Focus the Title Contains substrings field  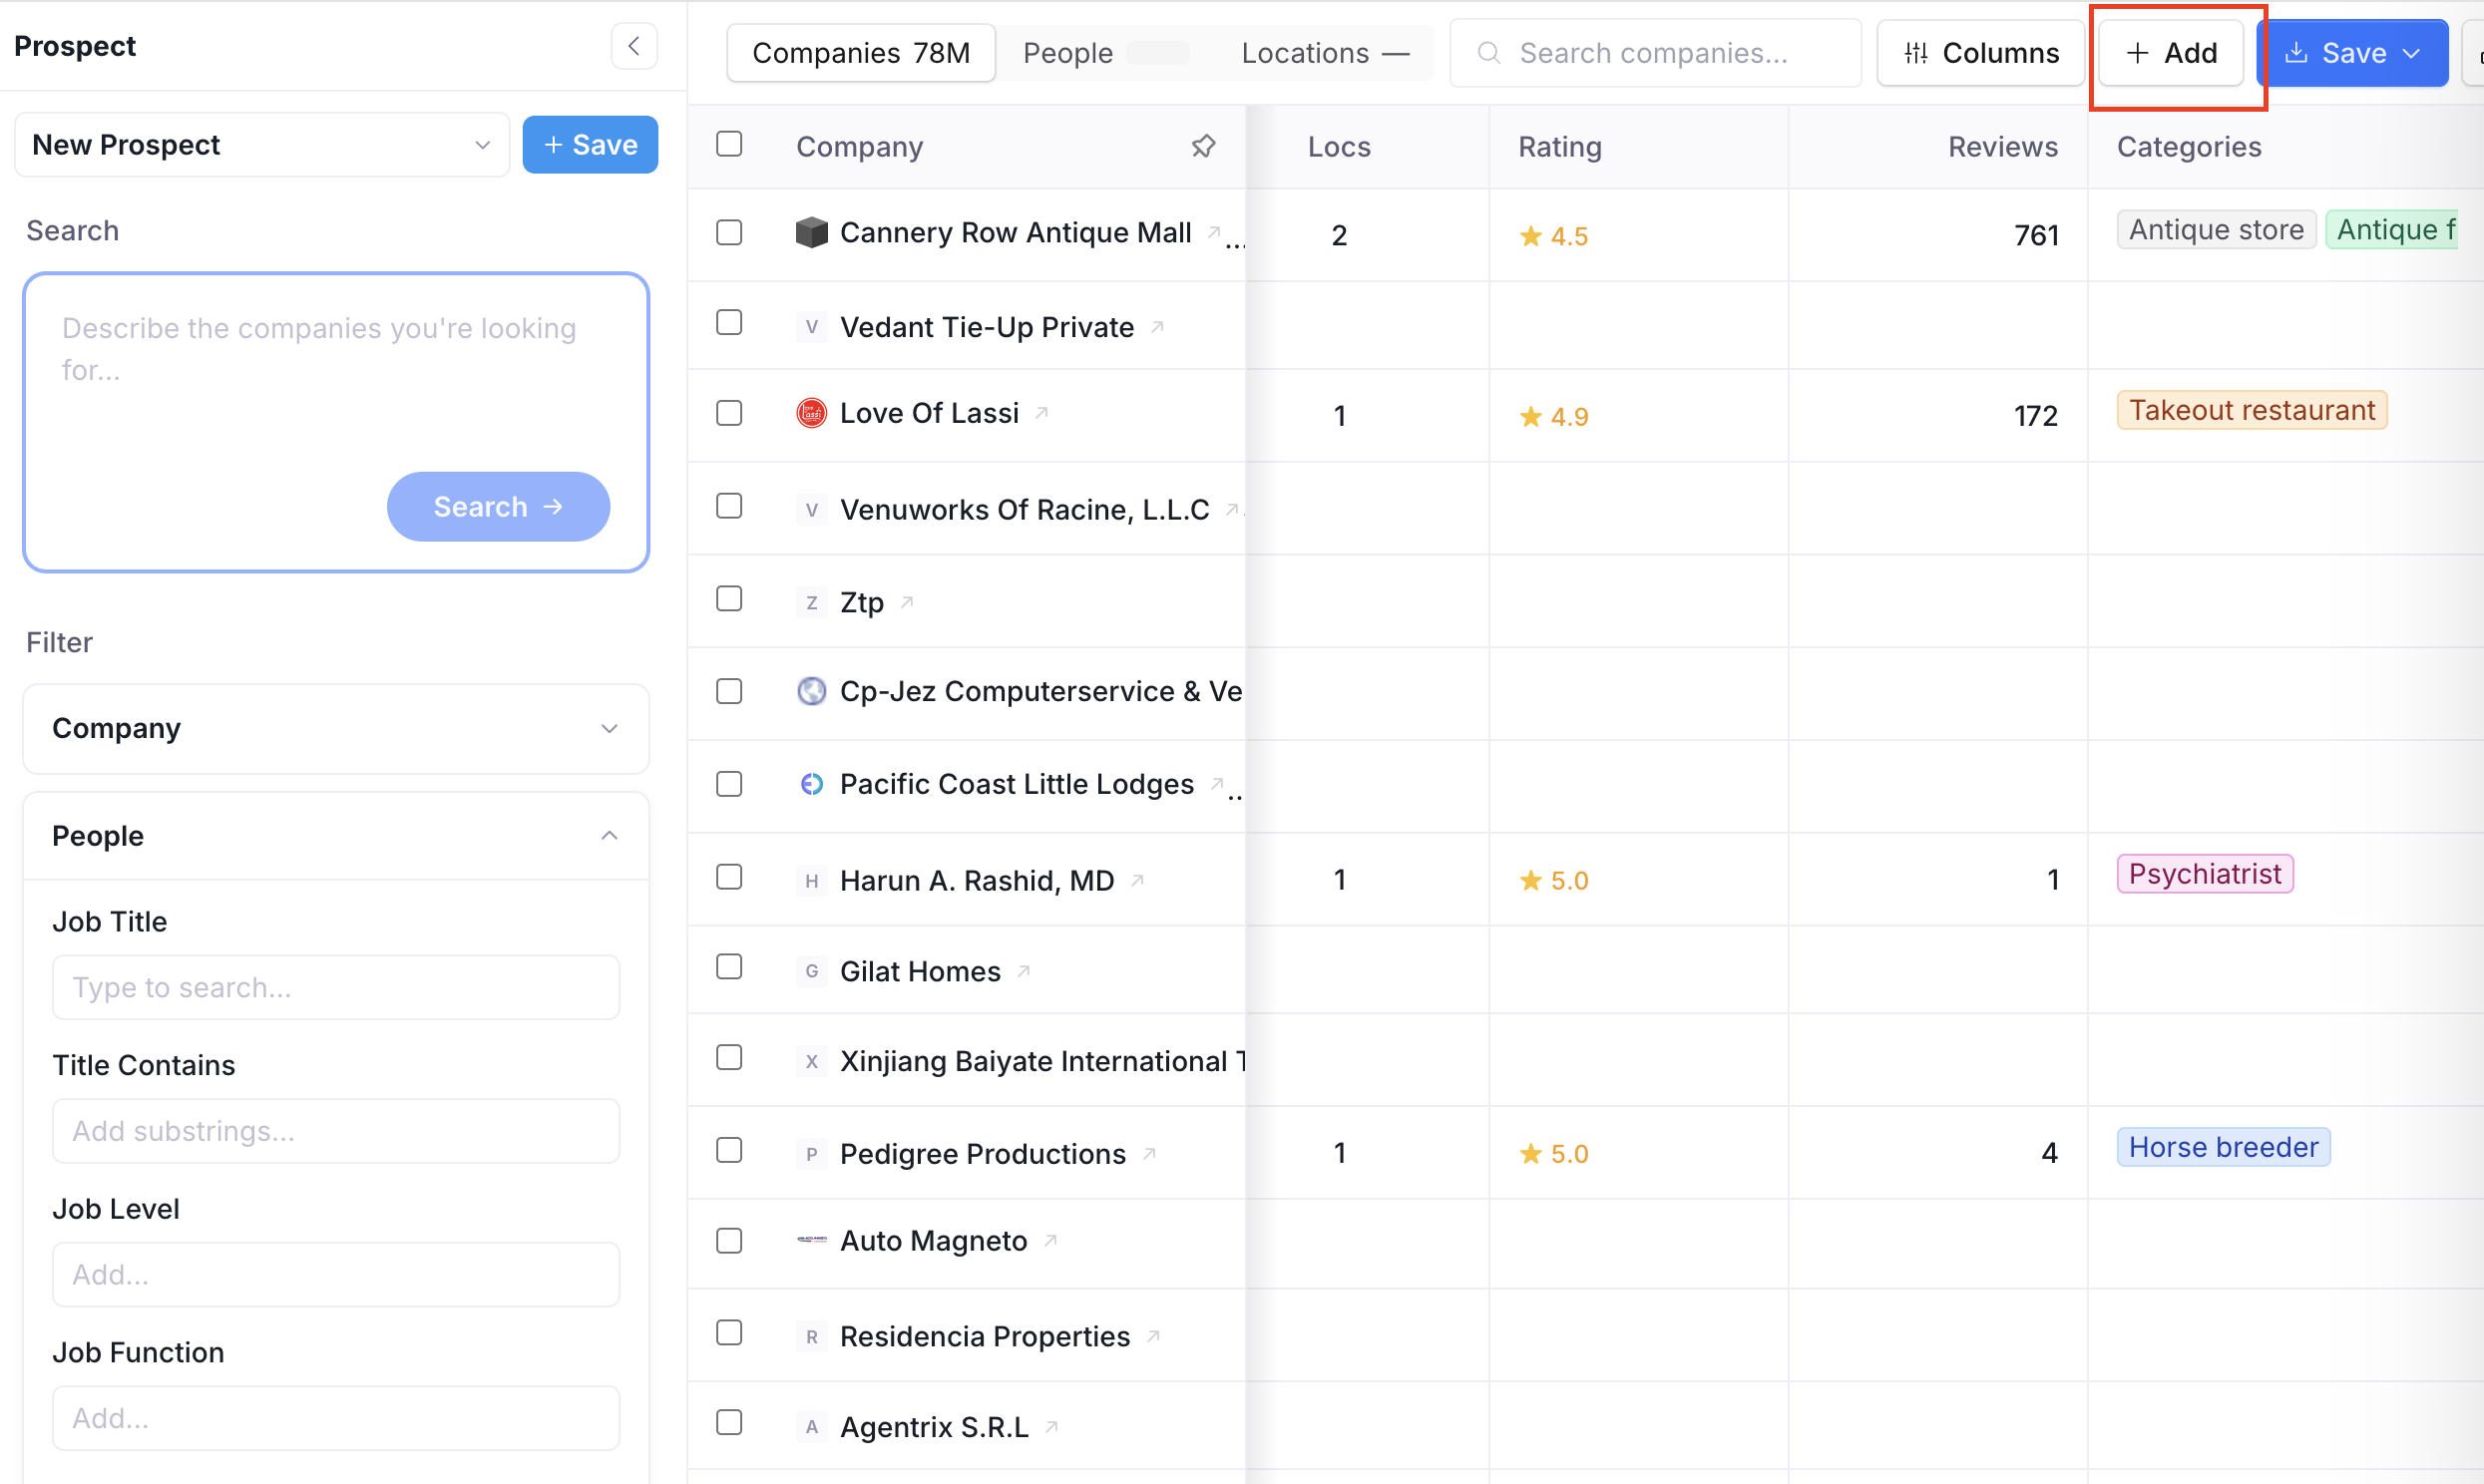pos(336,1130)
